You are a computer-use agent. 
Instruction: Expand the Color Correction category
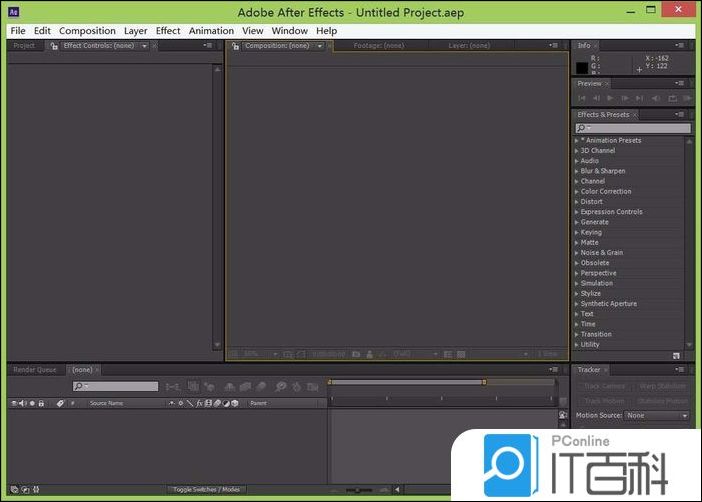(577, 192)
